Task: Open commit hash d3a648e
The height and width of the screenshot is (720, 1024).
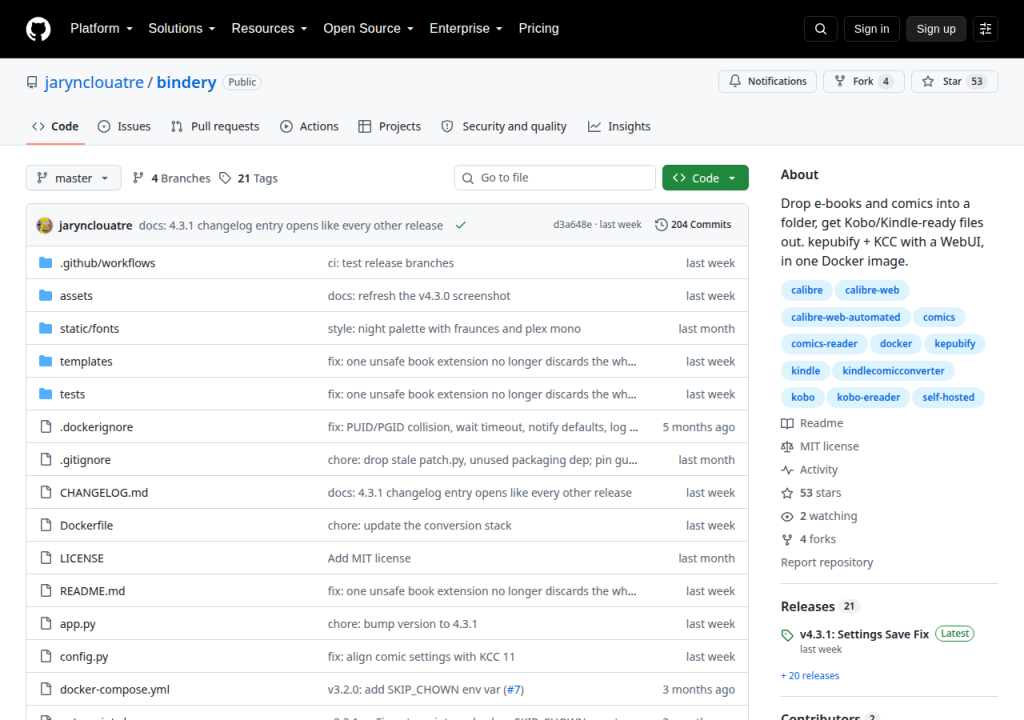Action: pos(572,225)
